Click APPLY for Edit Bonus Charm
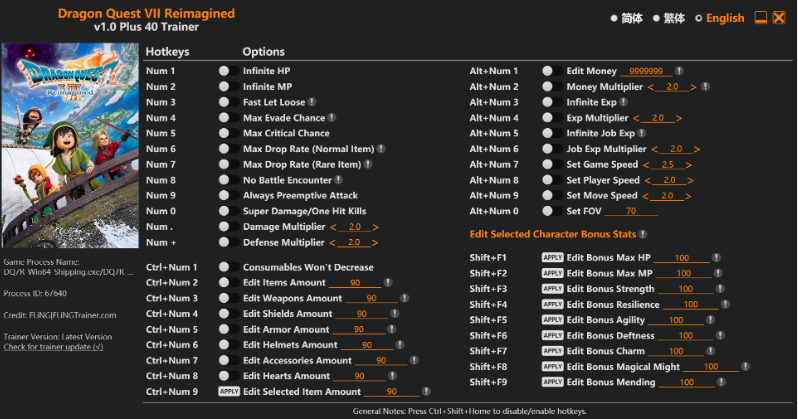The height and width of the screenshot is (419, 798). 553,351
